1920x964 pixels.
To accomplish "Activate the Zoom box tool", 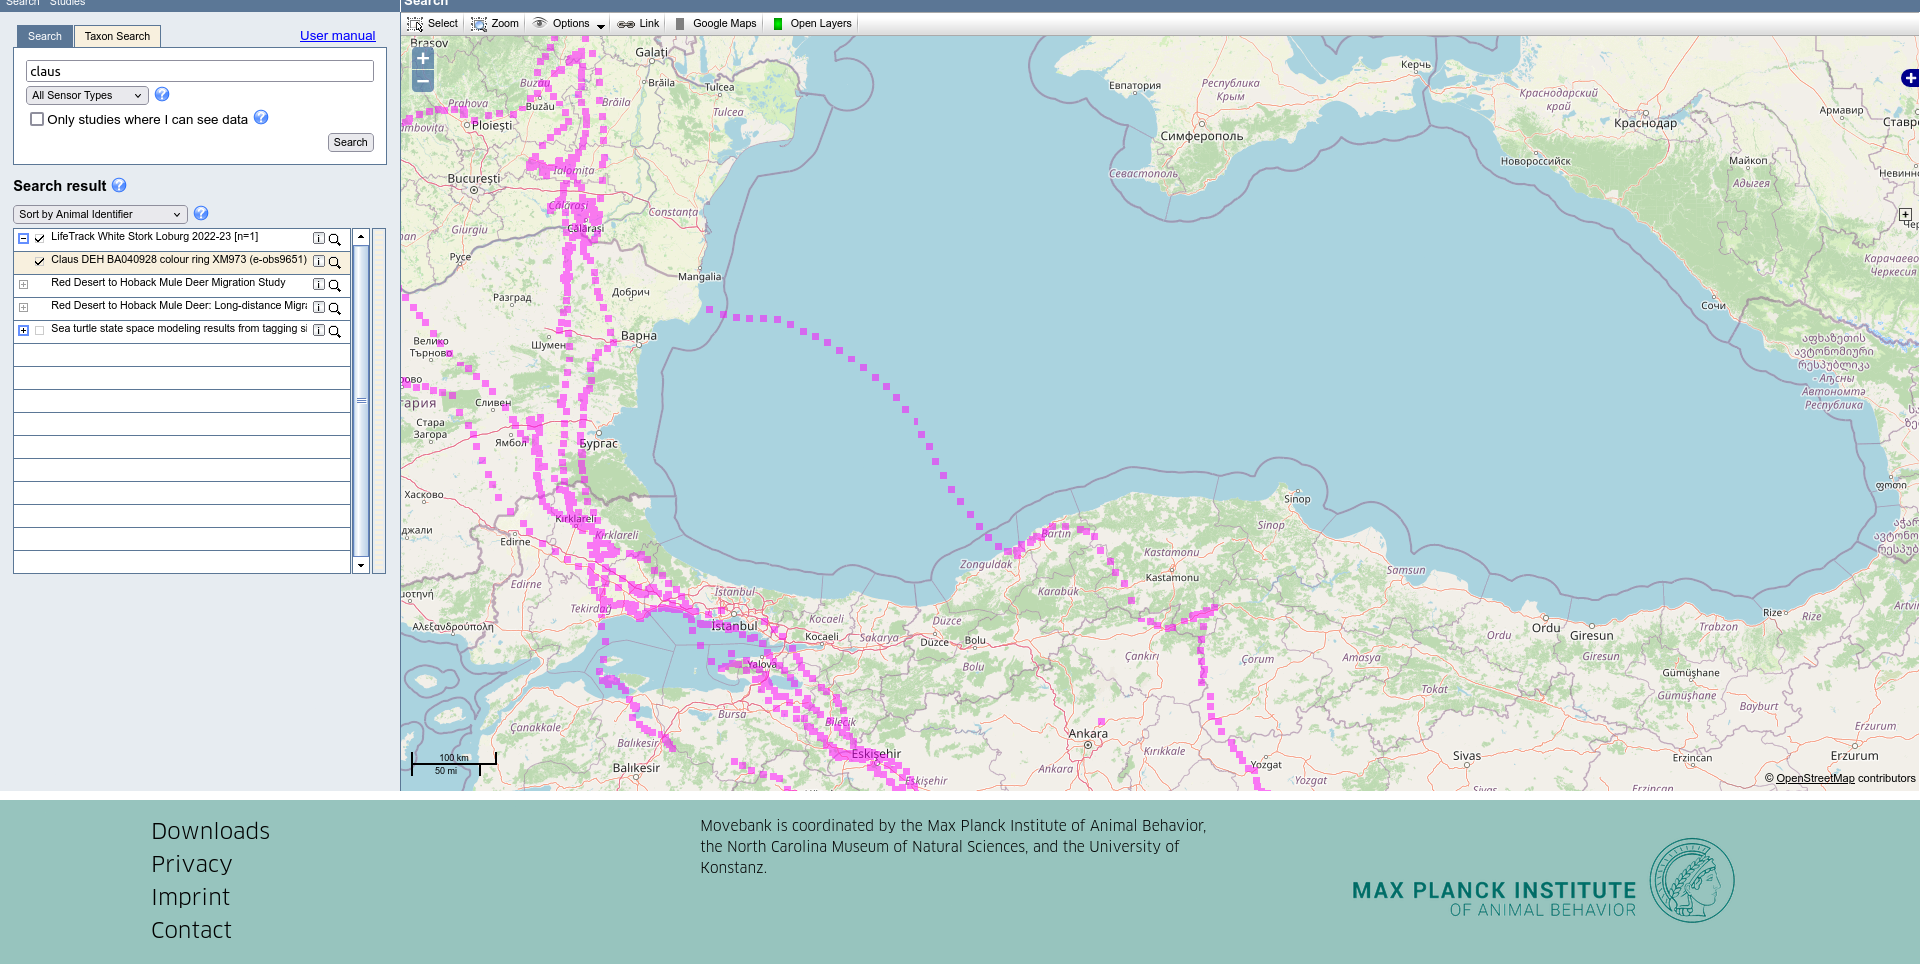I will click(x=495, y=24).
